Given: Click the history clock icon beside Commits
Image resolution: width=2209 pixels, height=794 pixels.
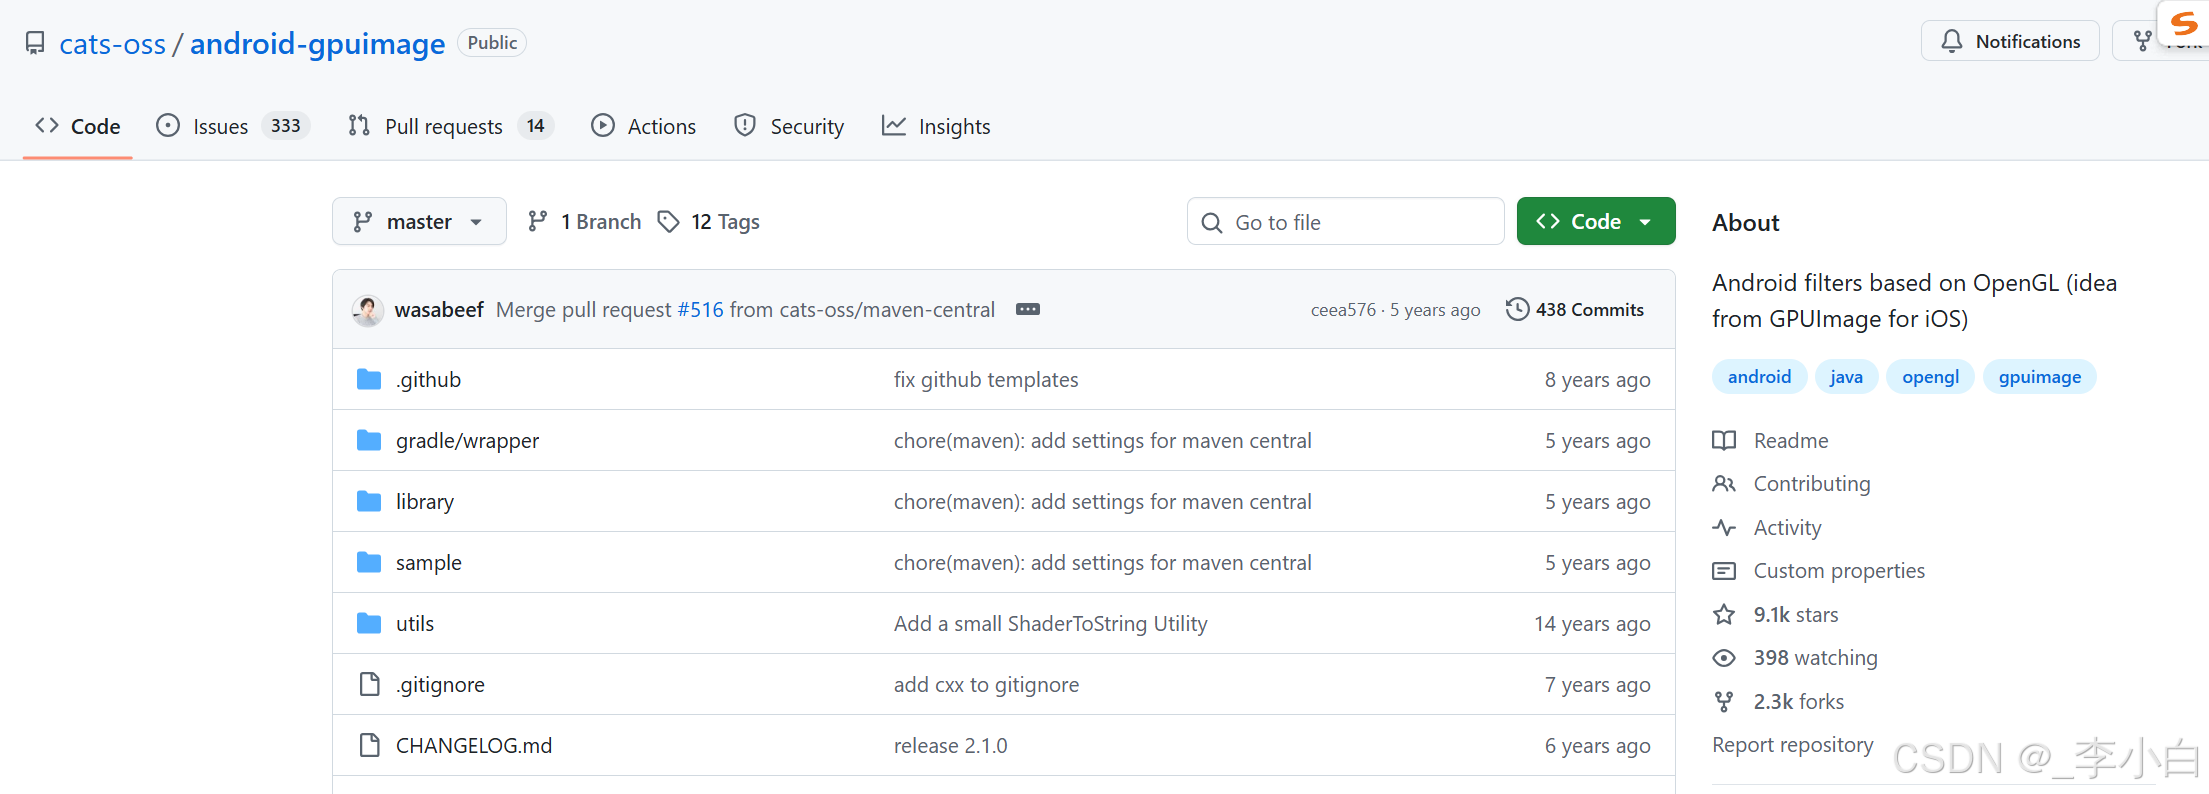Looking at the screenshot, I should pos(1517,310).
